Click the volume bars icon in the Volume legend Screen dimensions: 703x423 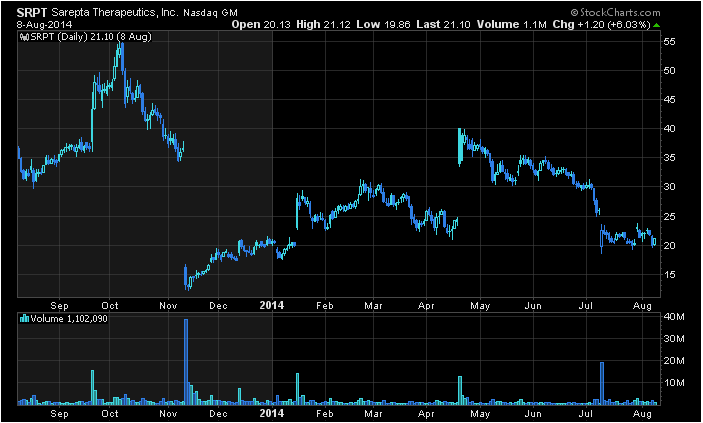point(25,319)
